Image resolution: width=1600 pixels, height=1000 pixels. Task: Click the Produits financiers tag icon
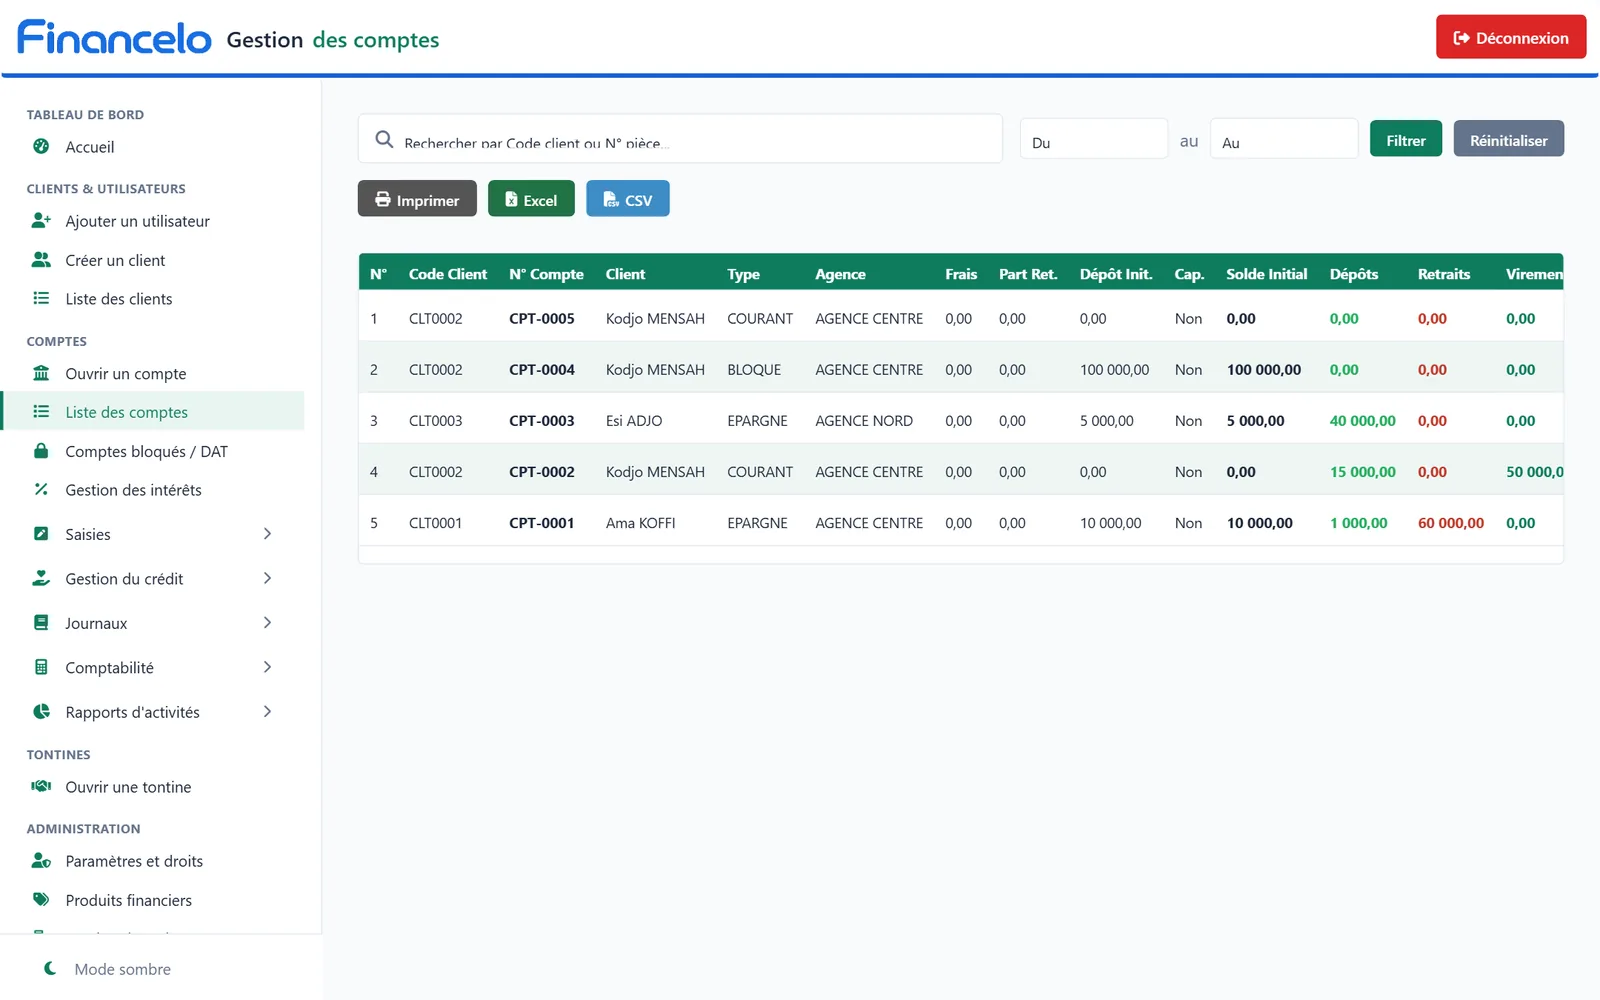tap(41, 899)
